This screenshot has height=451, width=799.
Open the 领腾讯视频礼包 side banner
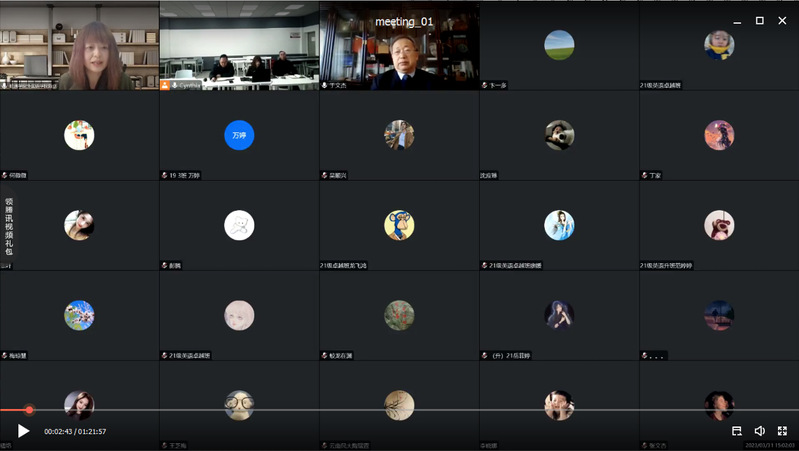click(x=9, y=228)
